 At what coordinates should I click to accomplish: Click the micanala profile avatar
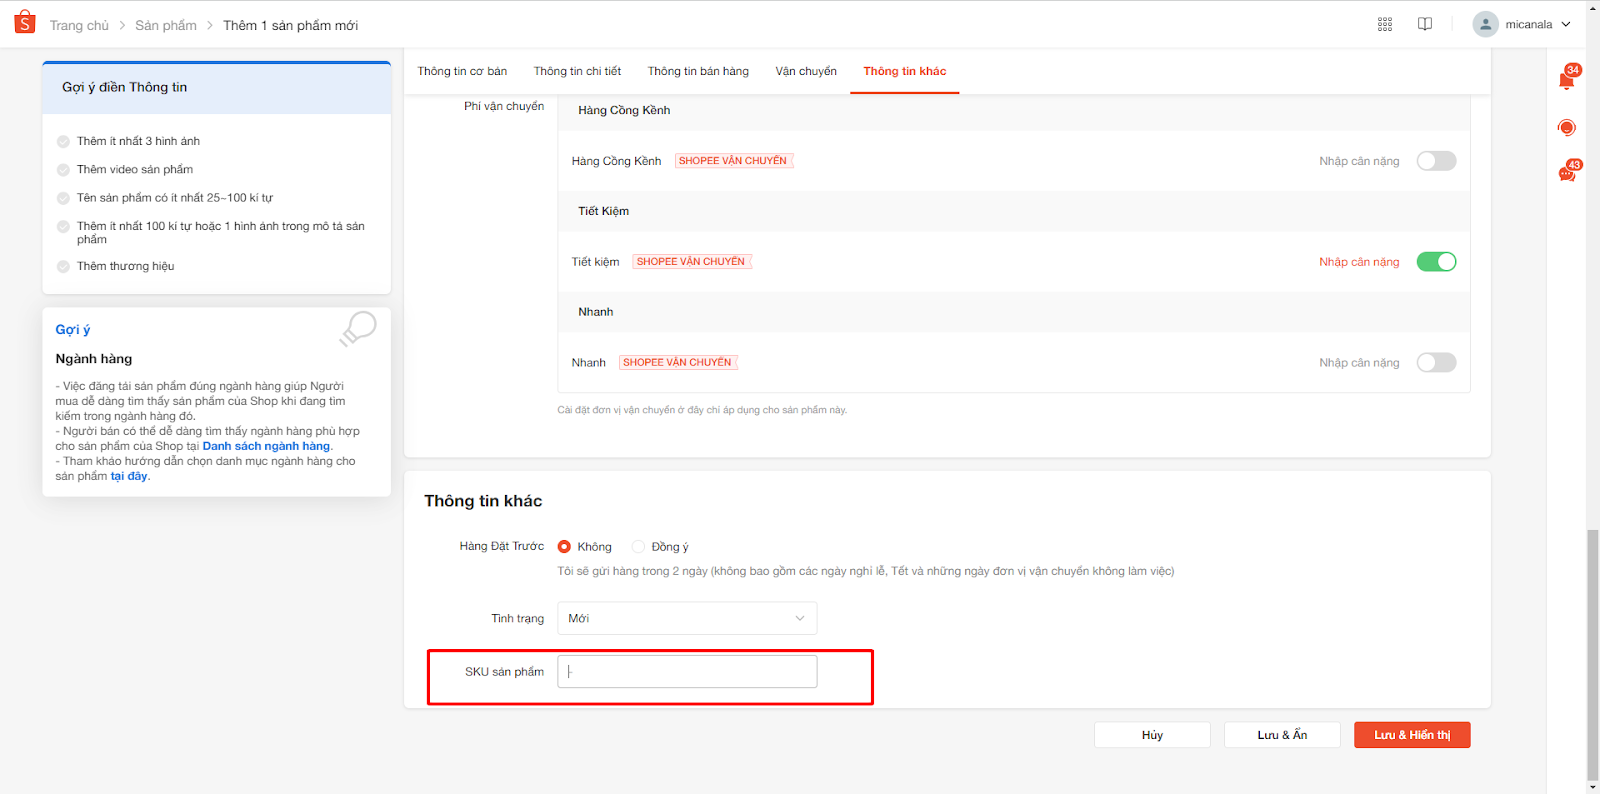[x=1485, y=24]
